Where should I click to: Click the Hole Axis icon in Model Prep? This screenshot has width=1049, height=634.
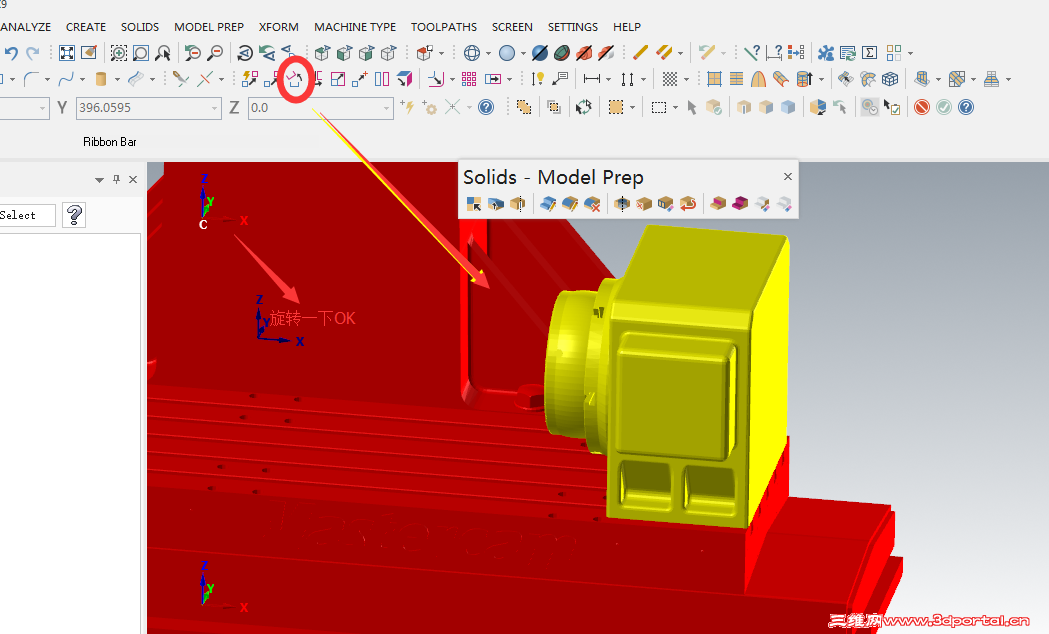[x=622, y=203]
